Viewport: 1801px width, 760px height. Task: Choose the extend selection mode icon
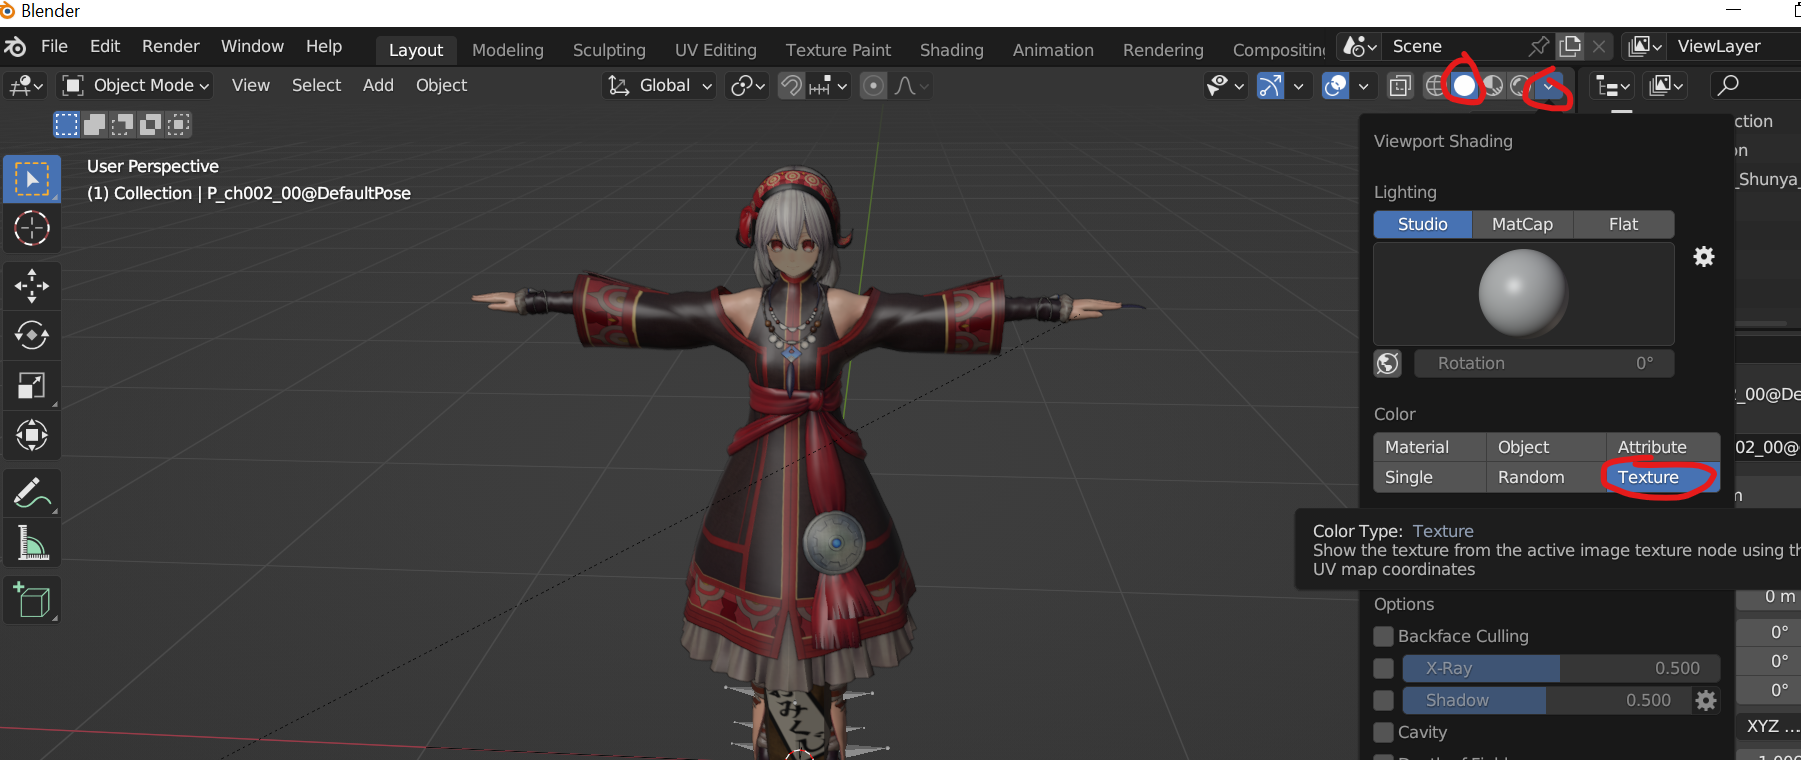[x=95, y=124]
